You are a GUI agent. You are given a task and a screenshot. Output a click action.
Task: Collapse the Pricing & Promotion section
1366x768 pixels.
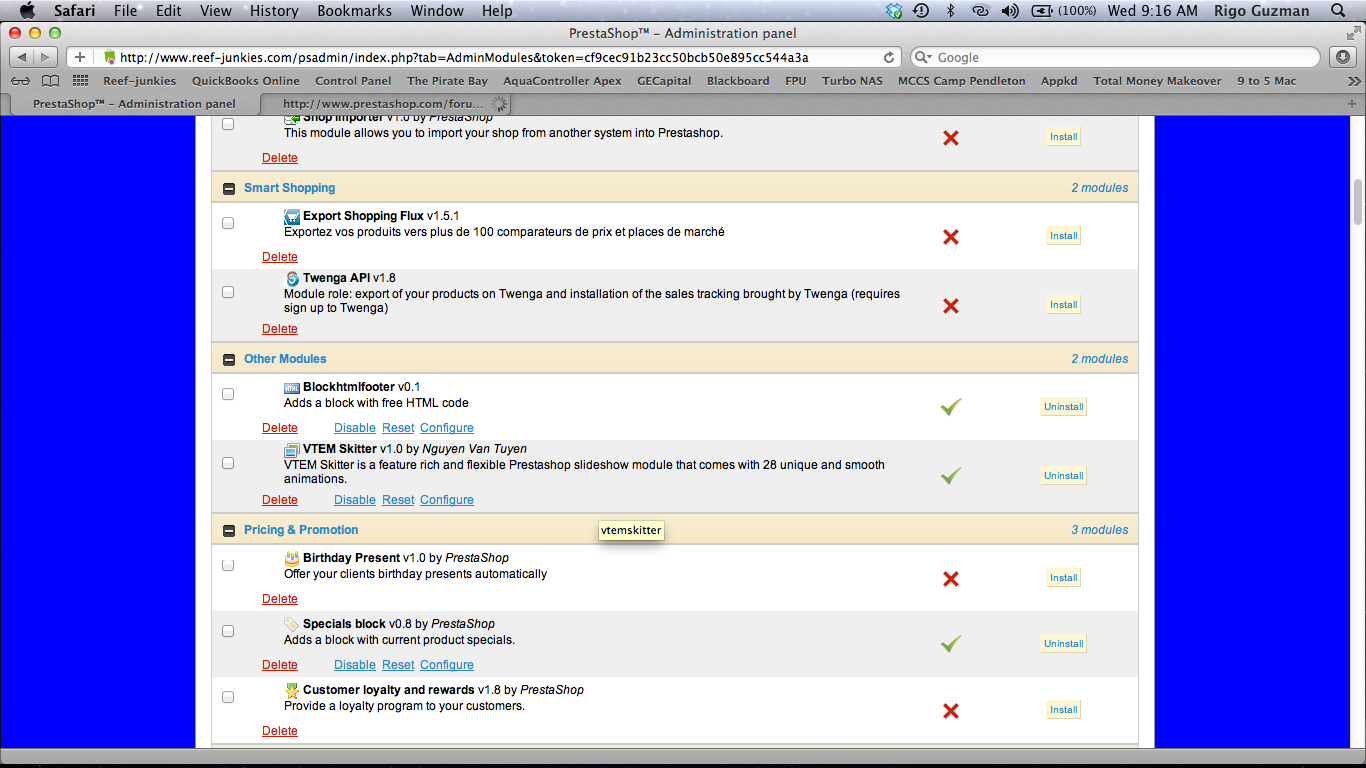pyautogui.click(x=229, y=530)
